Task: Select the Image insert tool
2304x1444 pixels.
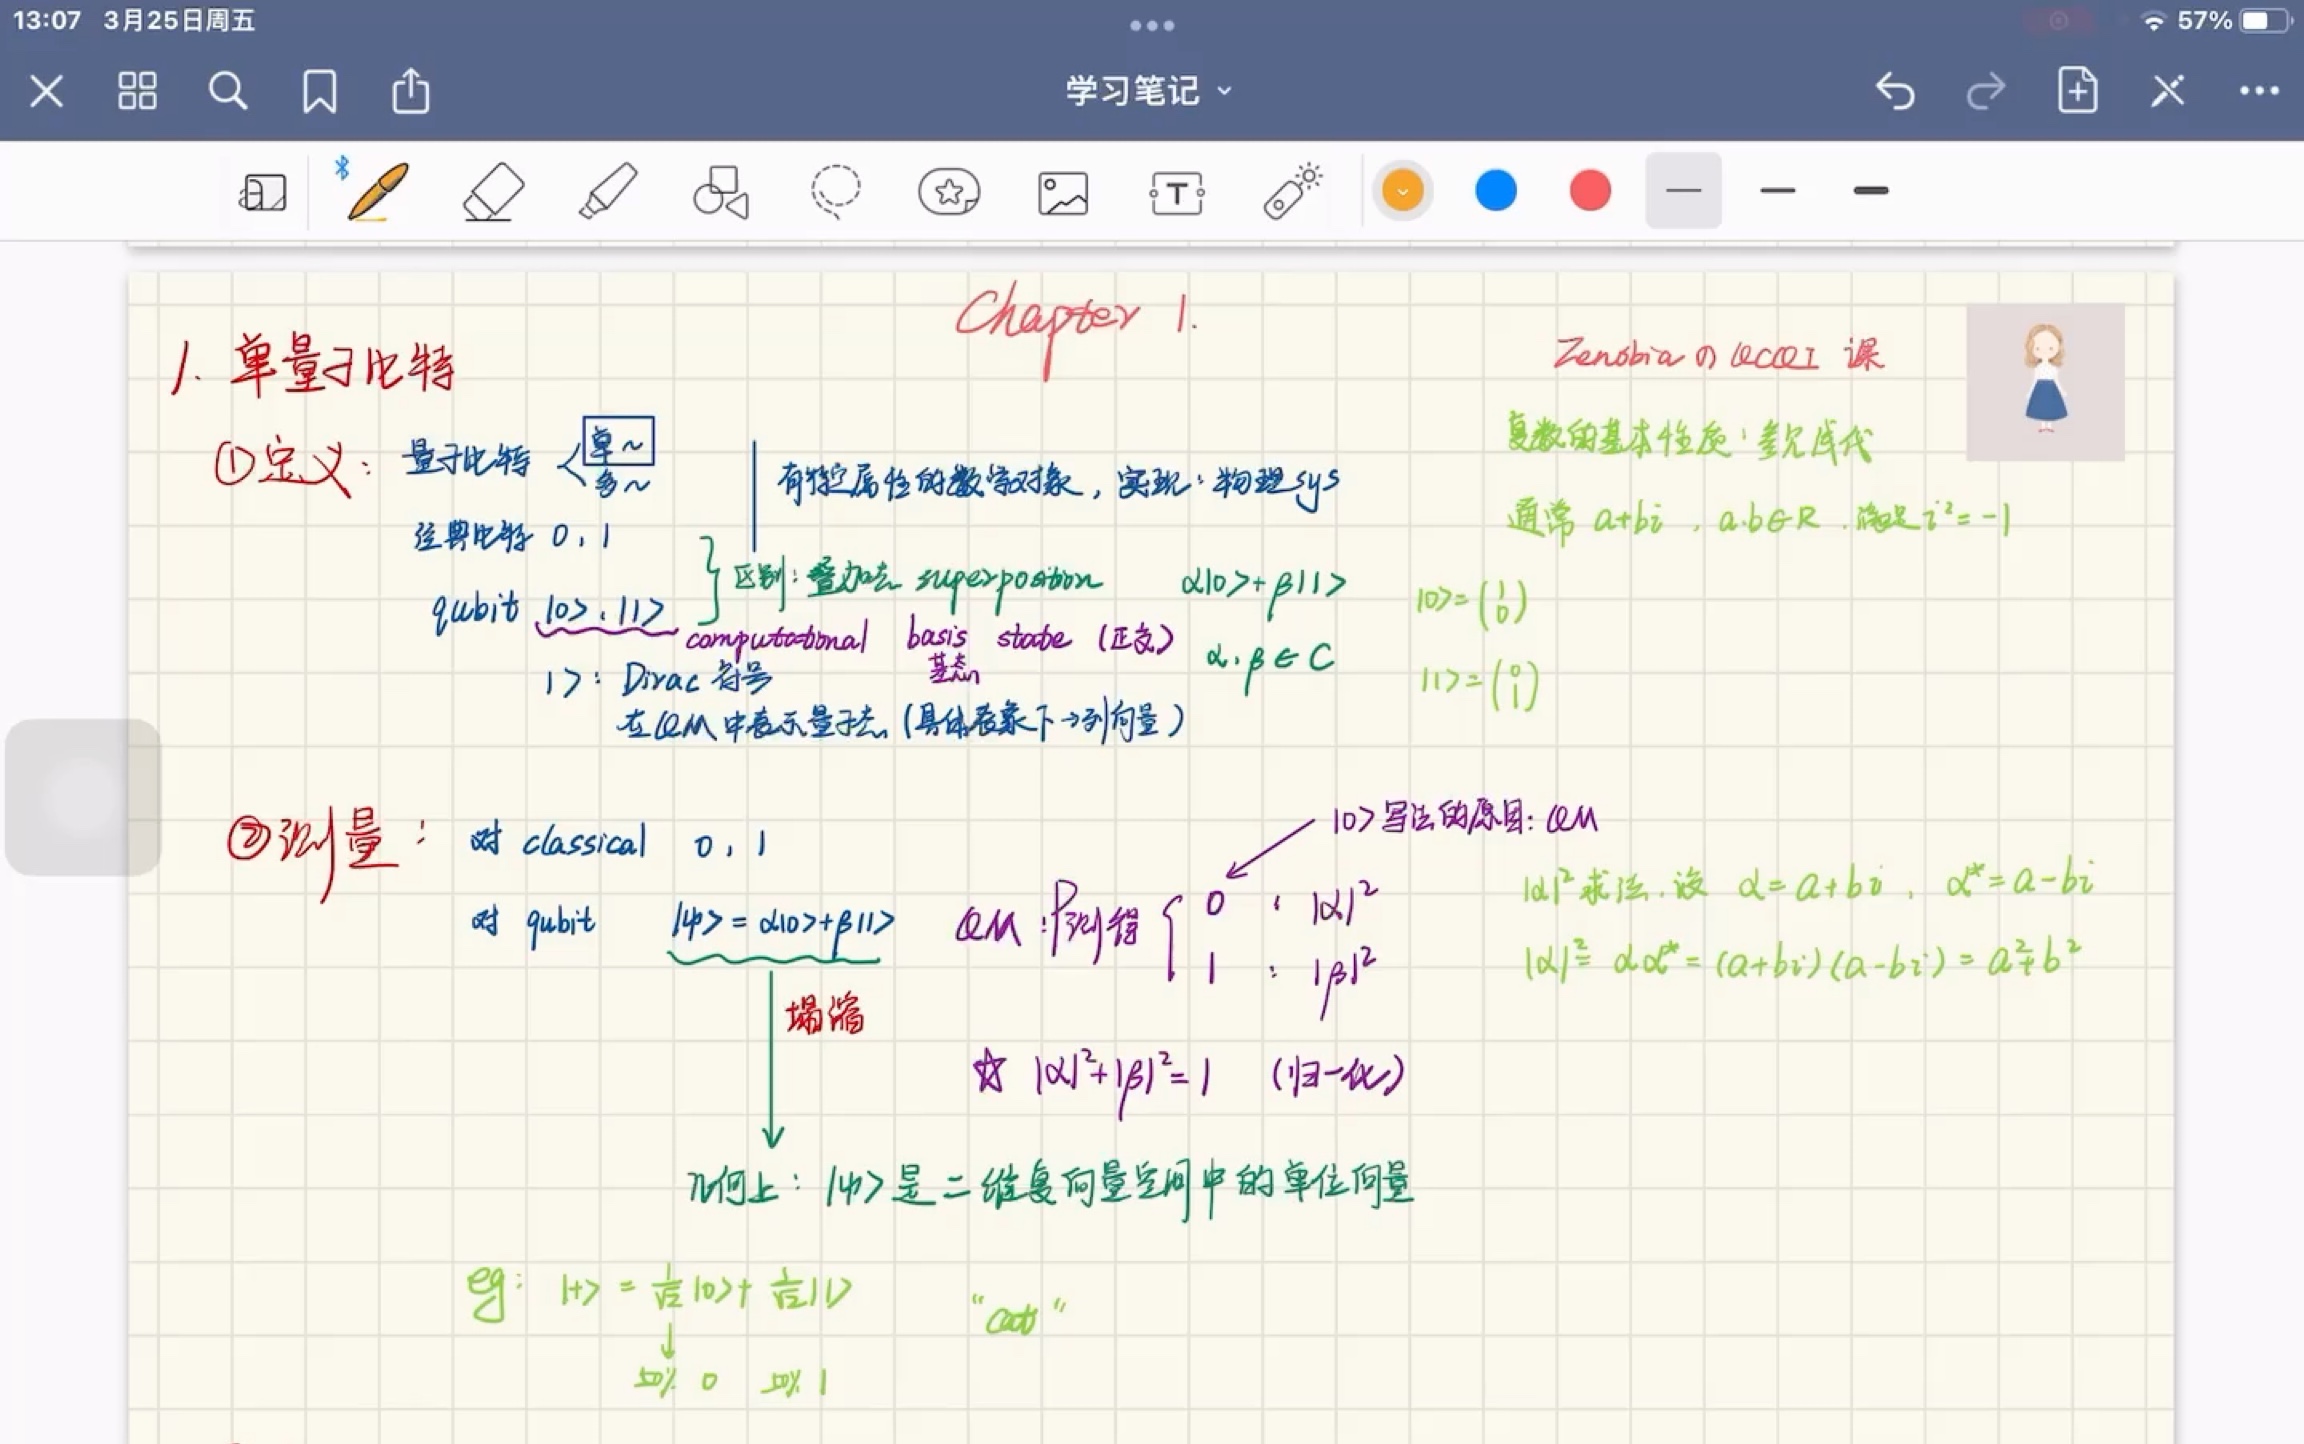Action: pyautogui.click(x=1063, y=192)
